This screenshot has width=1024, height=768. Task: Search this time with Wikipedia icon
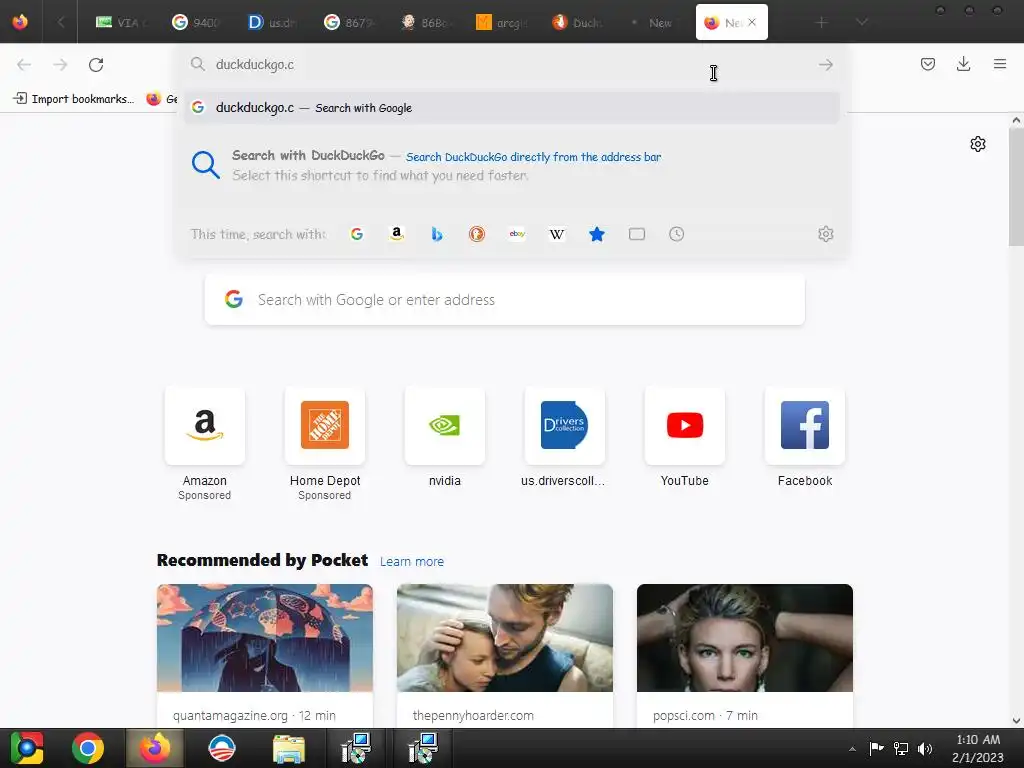coord(557,234)
